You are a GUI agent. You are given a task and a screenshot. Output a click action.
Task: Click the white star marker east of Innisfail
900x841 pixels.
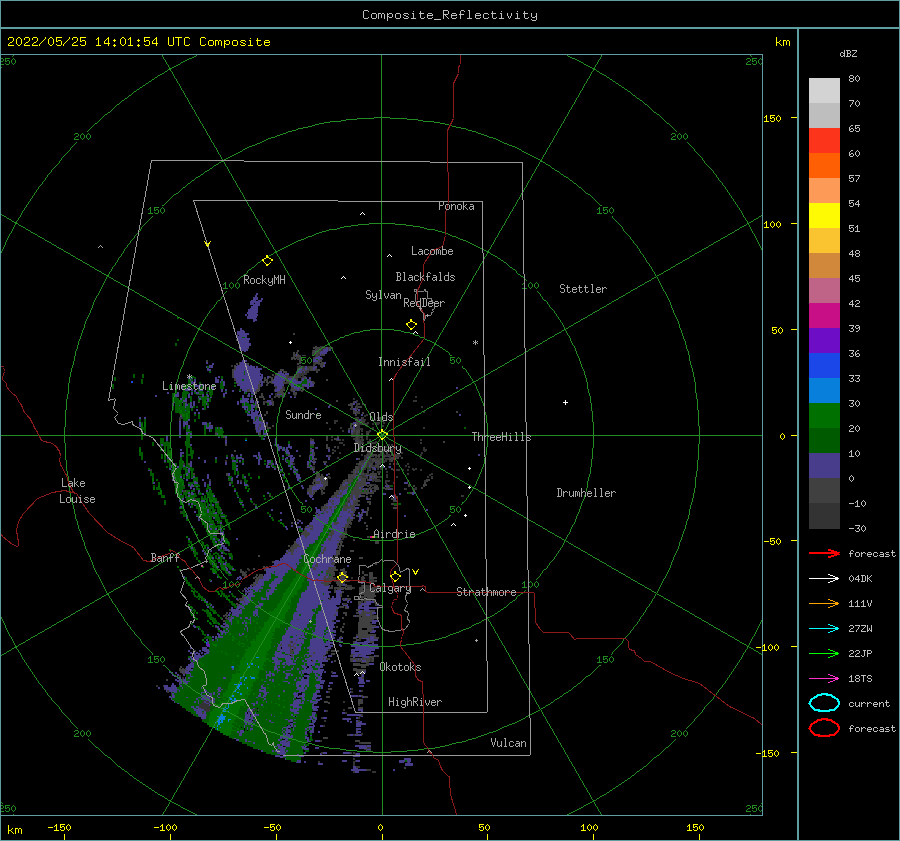(x=475, y=343)
